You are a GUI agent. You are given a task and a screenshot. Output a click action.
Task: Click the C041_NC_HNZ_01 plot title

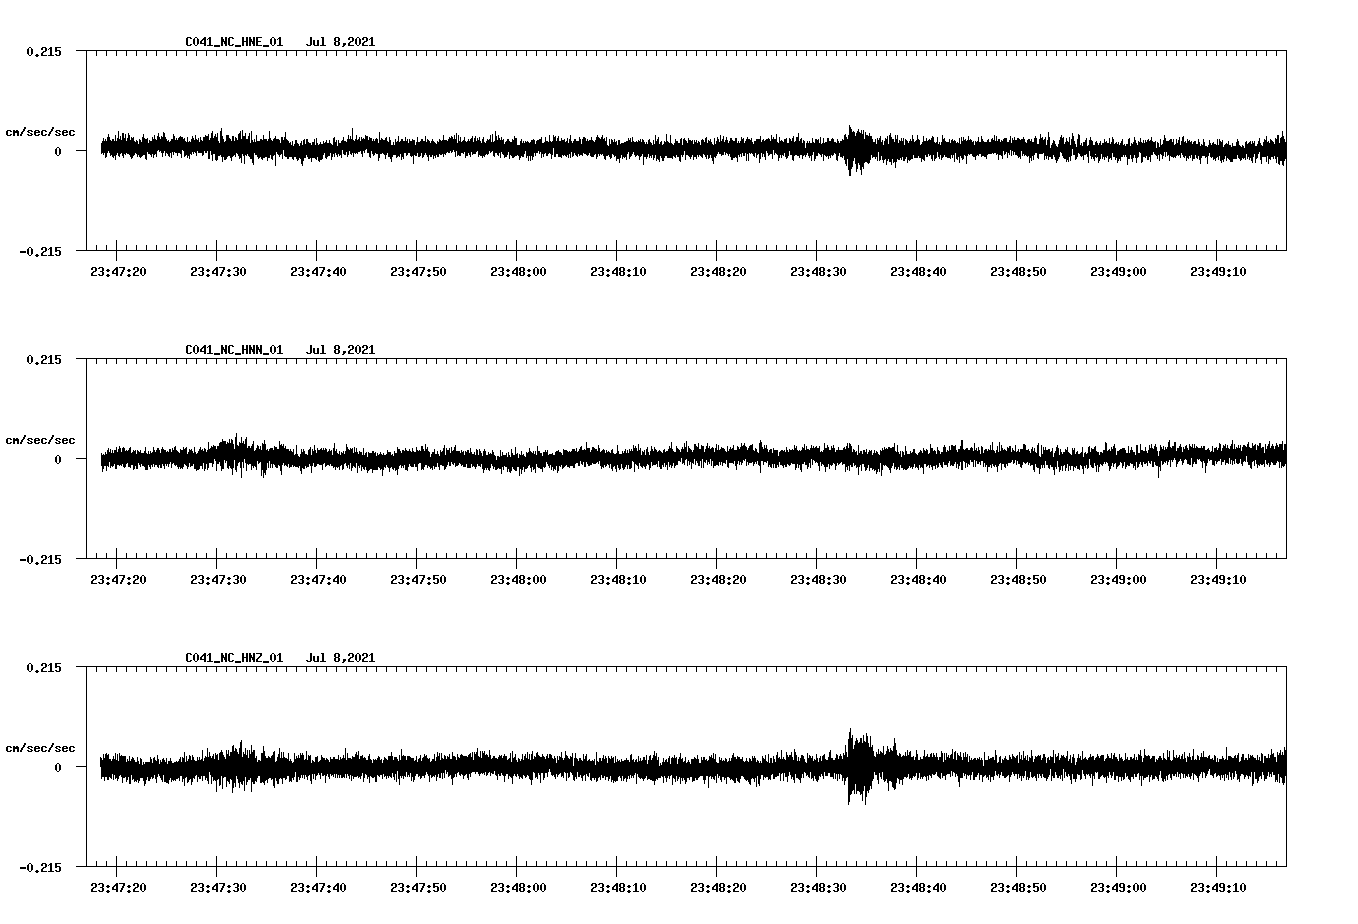(x=234, y=658)
